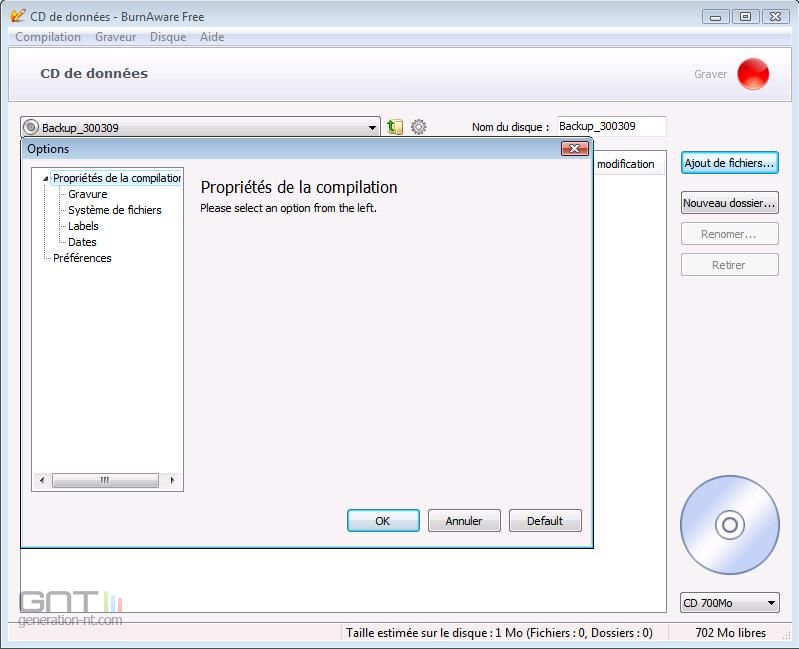Click the BurnAware app icon in title bar
This screenshot has width=799, height=649.
[17, 16]
